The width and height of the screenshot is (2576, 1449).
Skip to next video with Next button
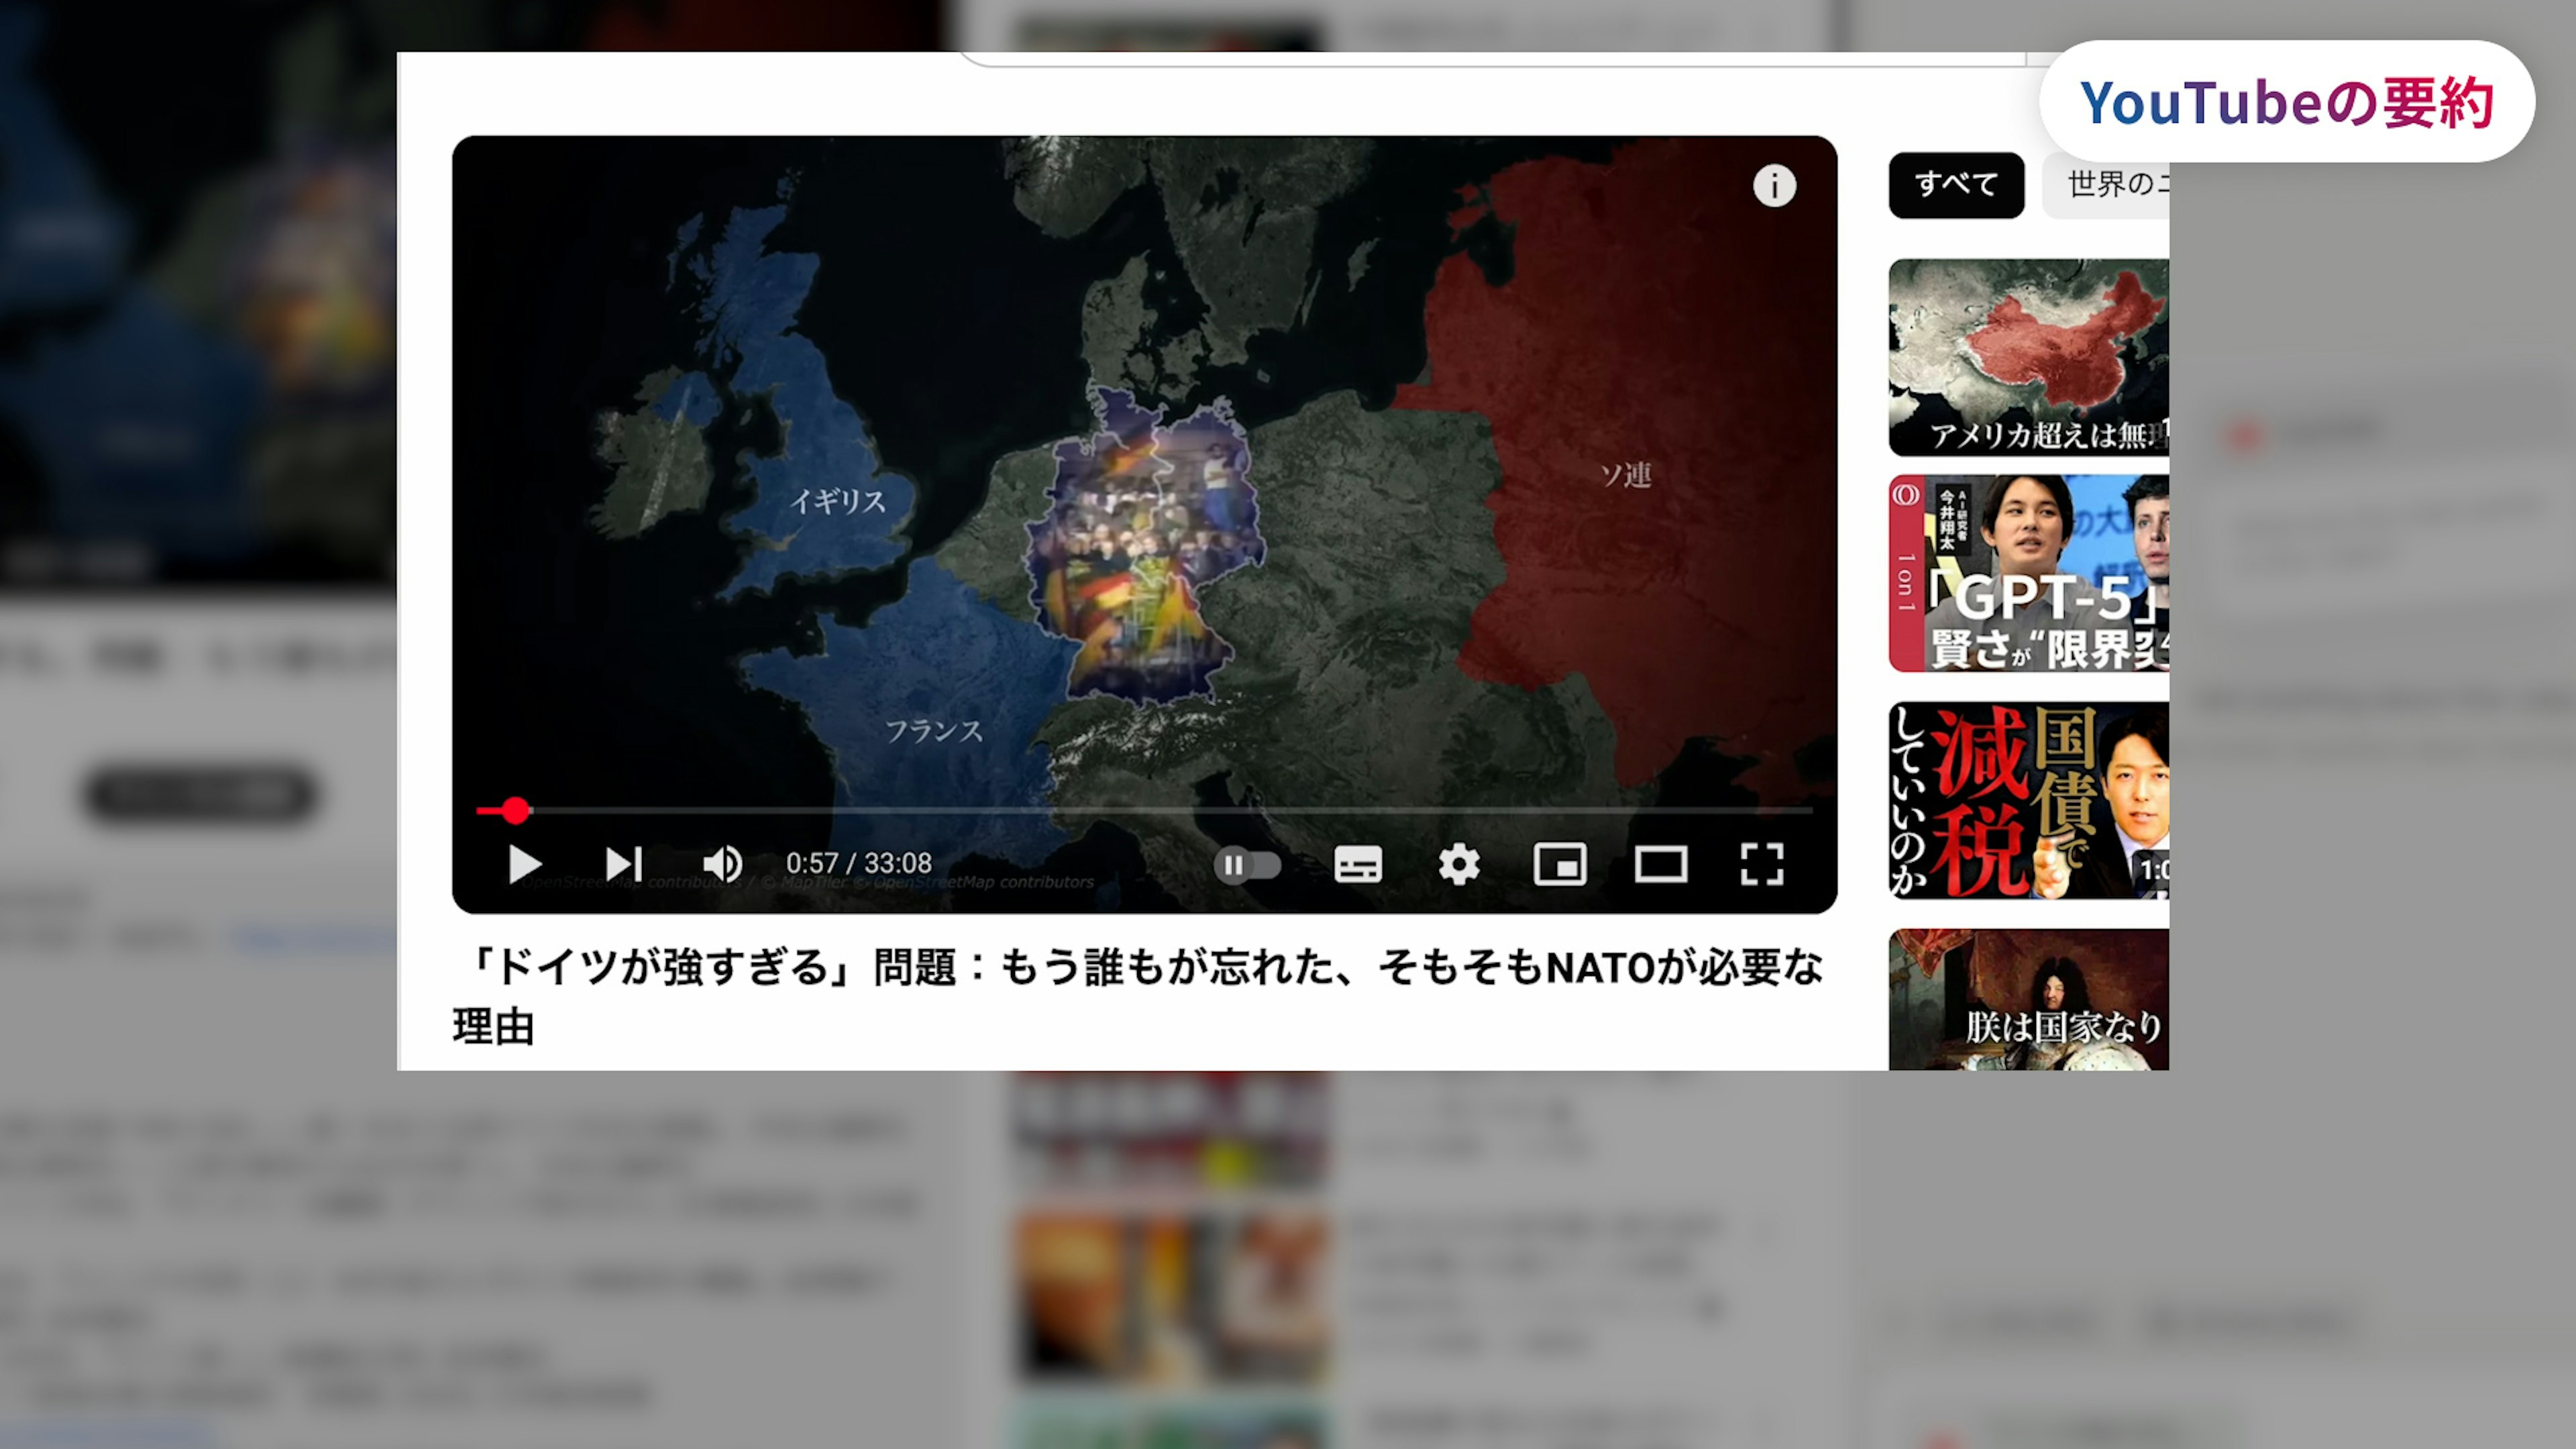tap(624, 864)
